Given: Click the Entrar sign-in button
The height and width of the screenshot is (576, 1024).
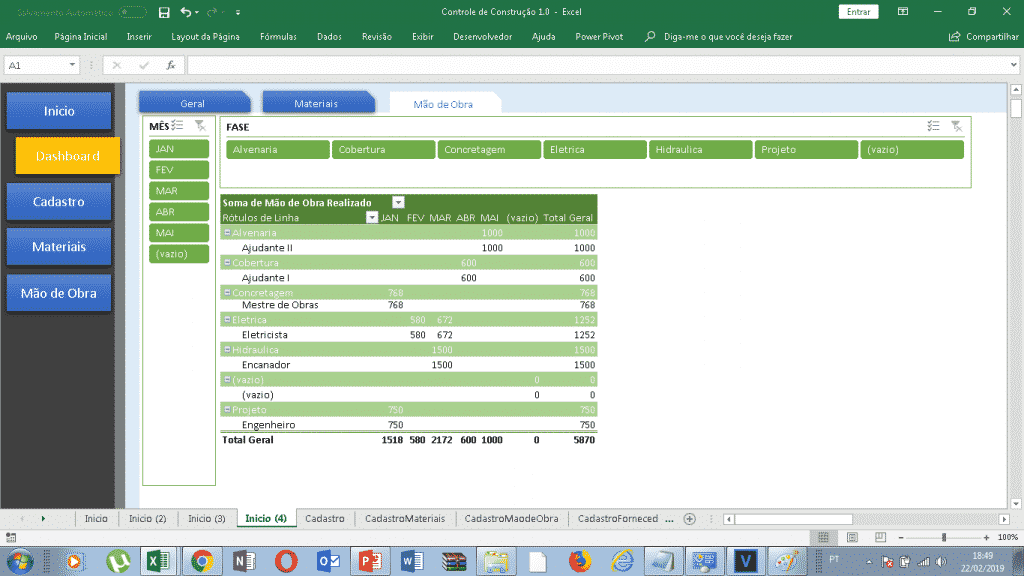Looking at the screenshot, I should click(858, 12).
